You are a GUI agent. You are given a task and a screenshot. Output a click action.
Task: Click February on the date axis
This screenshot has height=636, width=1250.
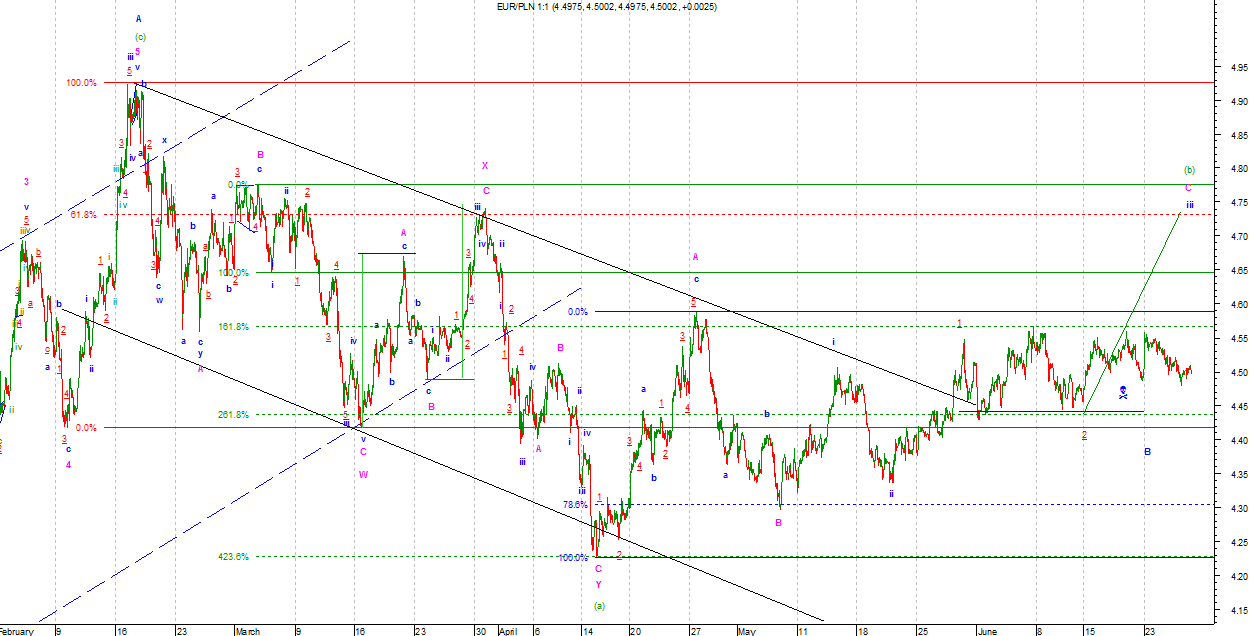pyautogui.click(x=17, y=631)
